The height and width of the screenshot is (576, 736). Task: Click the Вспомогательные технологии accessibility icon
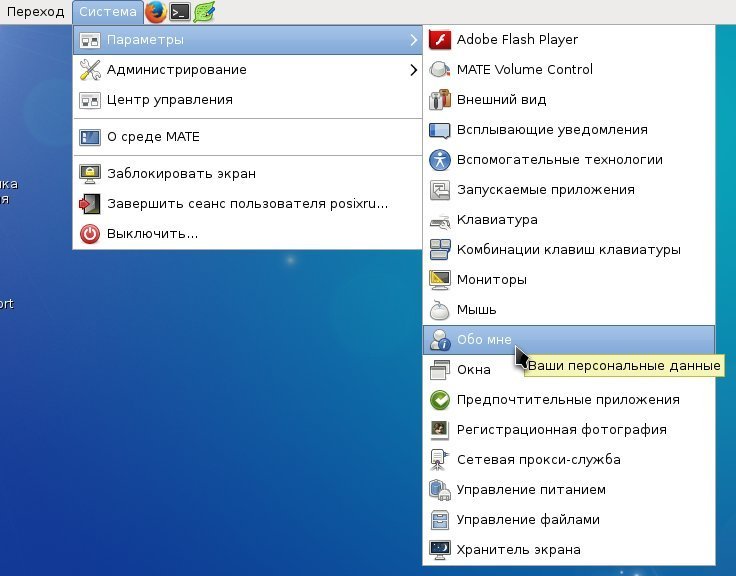pos(440,160)
